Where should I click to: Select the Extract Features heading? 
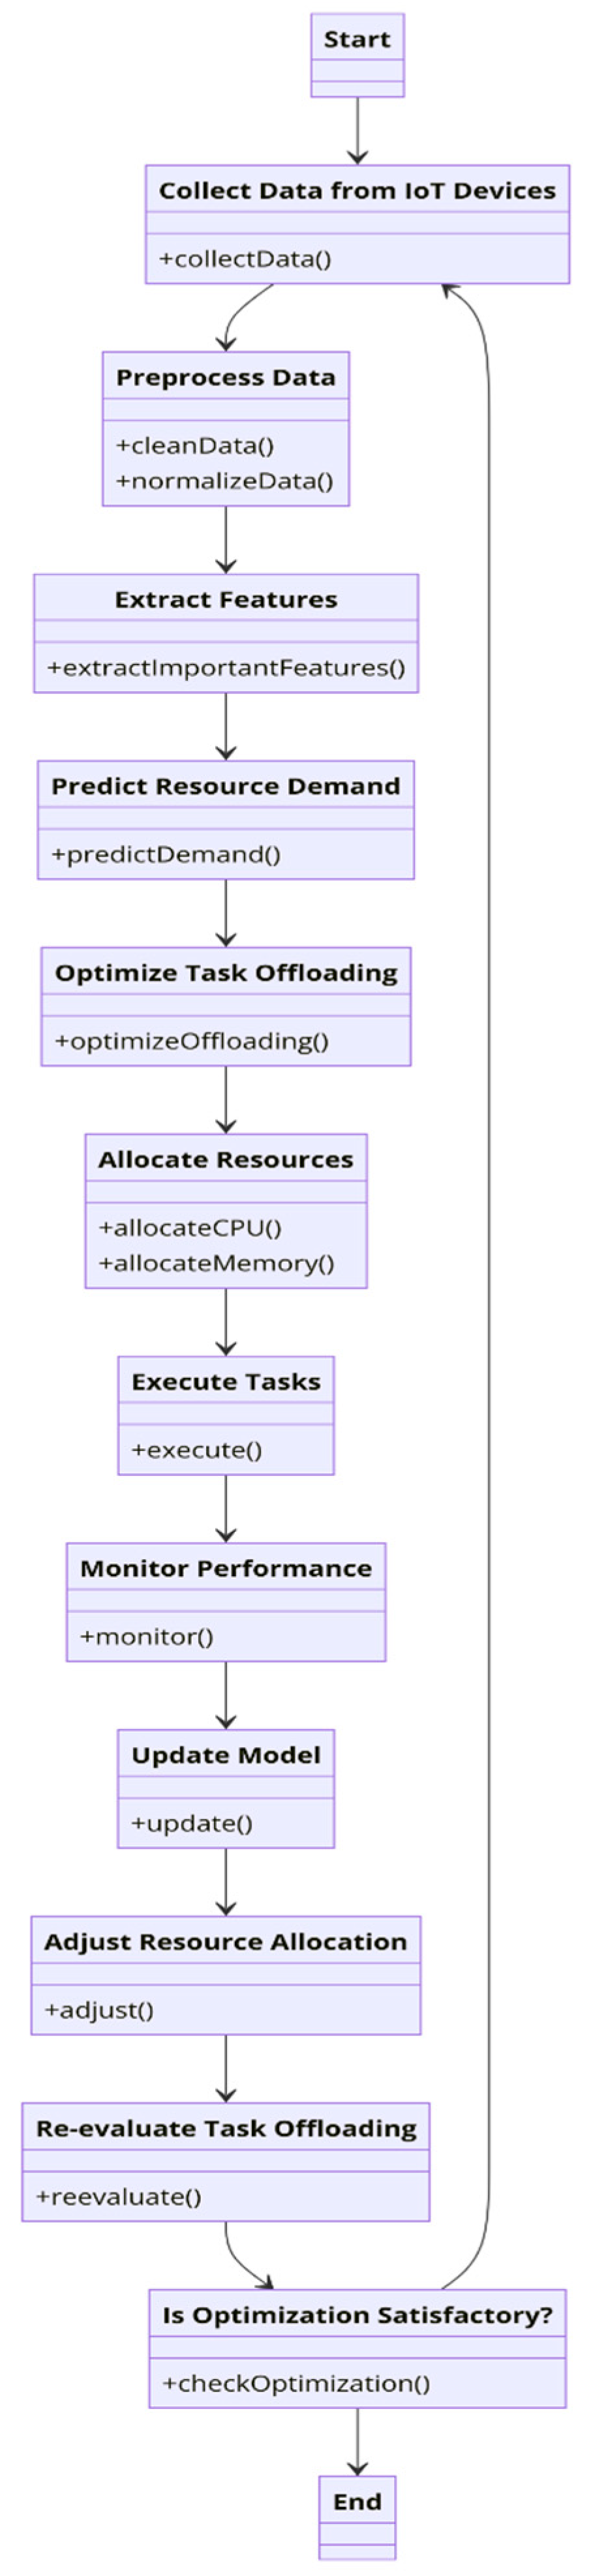click(x=226, y=600)
